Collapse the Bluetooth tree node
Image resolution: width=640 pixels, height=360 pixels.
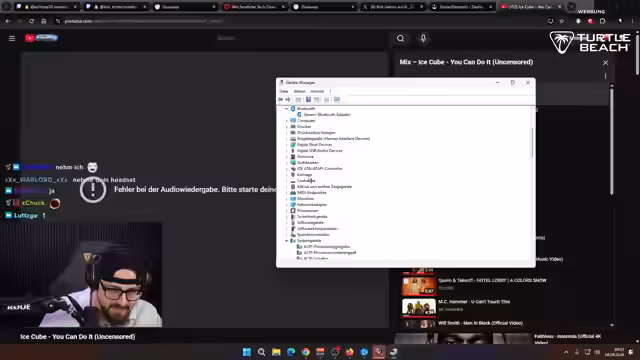point(287,109)
